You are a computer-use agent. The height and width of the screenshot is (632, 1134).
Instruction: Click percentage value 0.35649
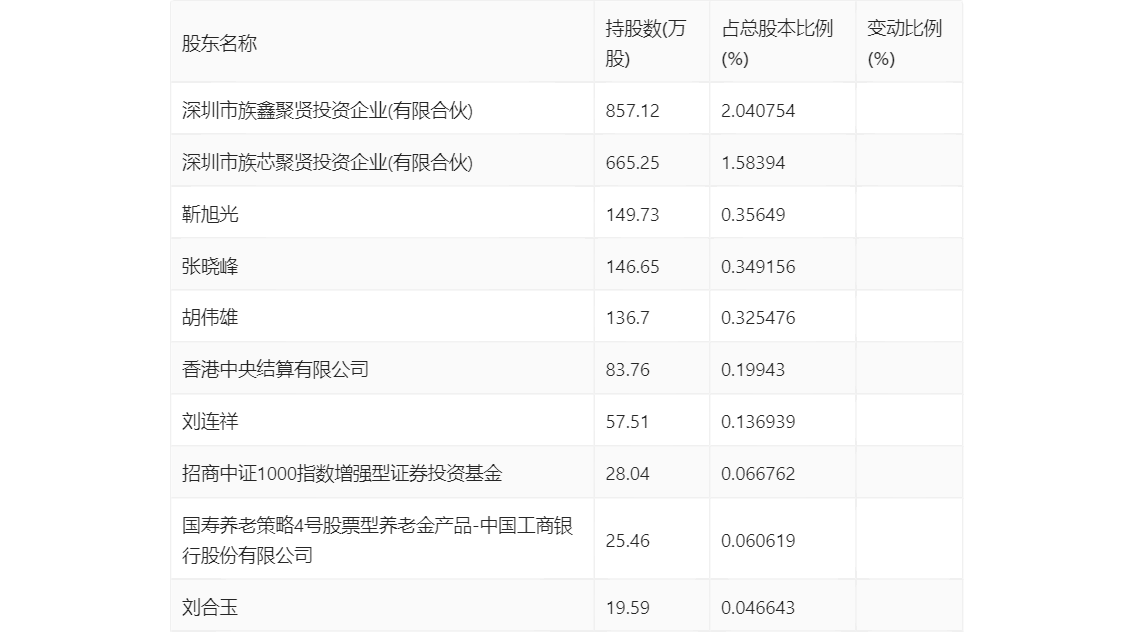click(753, 215)
